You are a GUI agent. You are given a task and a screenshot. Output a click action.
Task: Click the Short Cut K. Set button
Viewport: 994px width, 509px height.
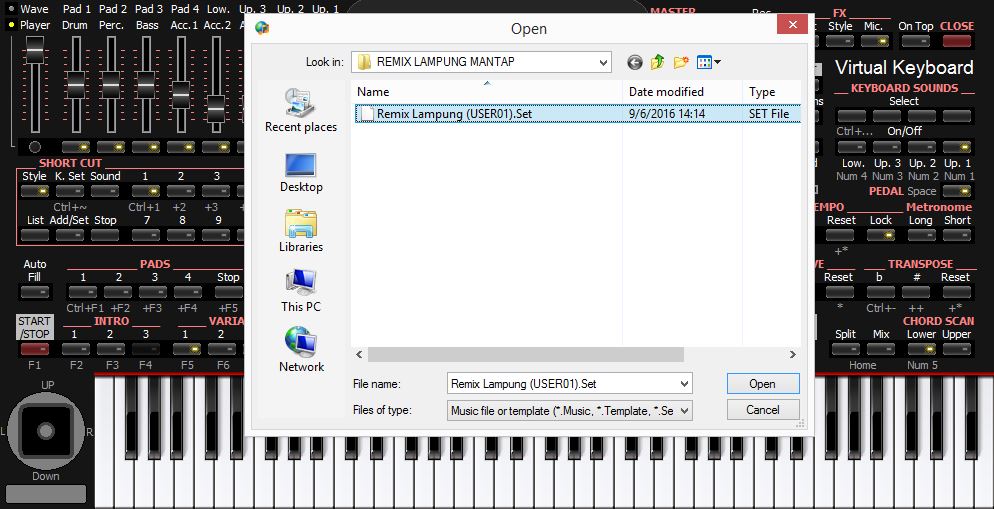(70, 191)
